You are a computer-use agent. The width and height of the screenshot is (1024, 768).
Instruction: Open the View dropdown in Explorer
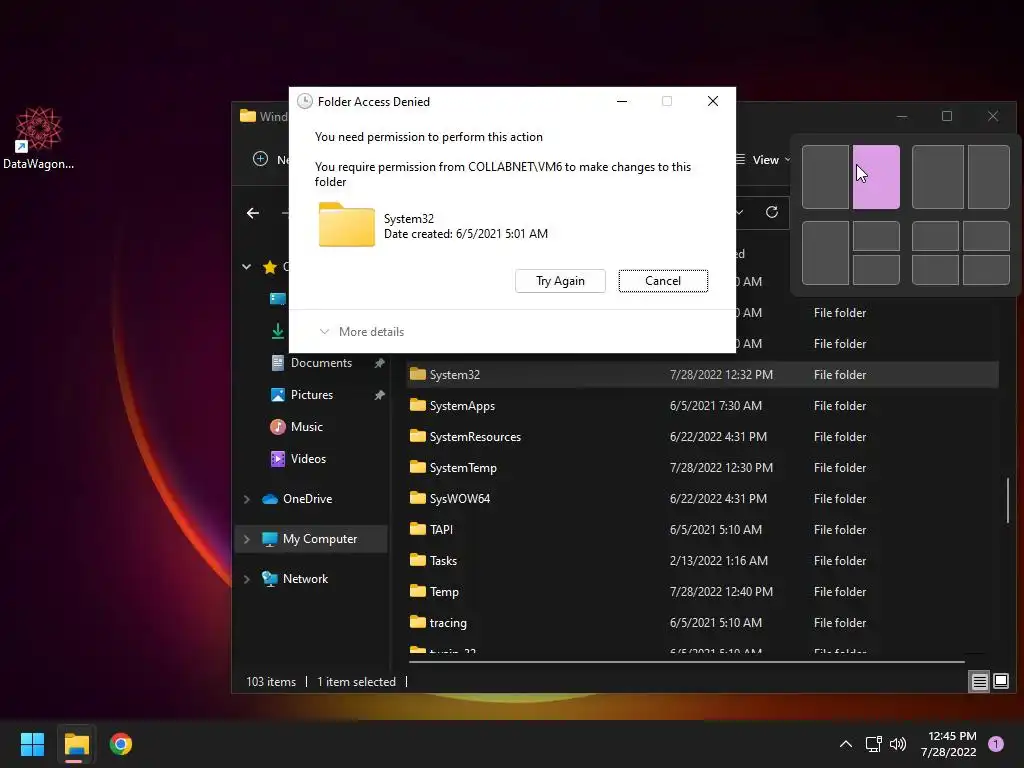point(762,160)
